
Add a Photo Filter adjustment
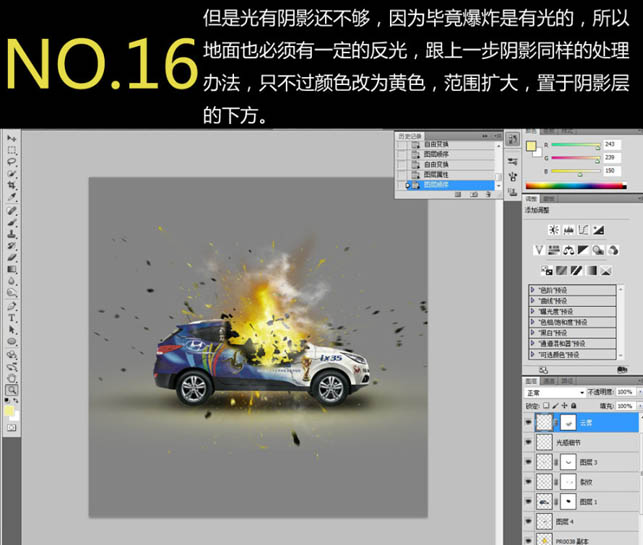click(x=598, y=250)
